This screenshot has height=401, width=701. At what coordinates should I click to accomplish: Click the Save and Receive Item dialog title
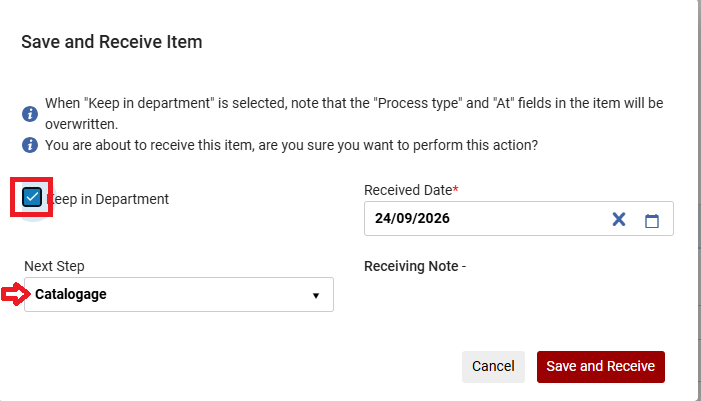[112, 42]
